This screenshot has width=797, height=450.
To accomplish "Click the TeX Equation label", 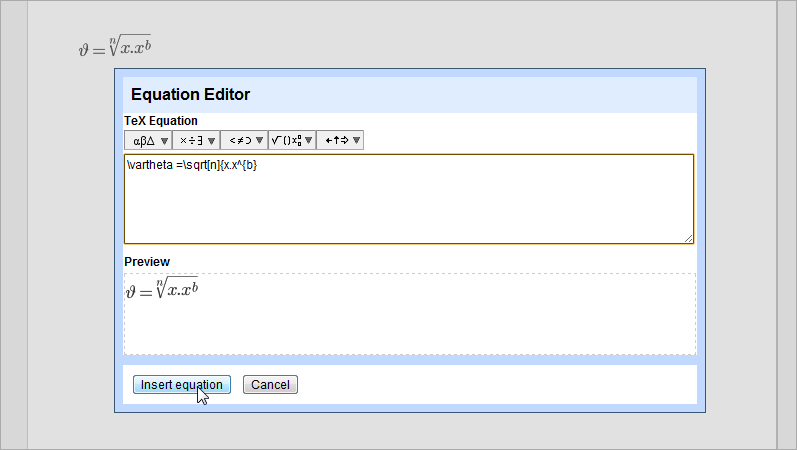I will [x=161, y=121].
